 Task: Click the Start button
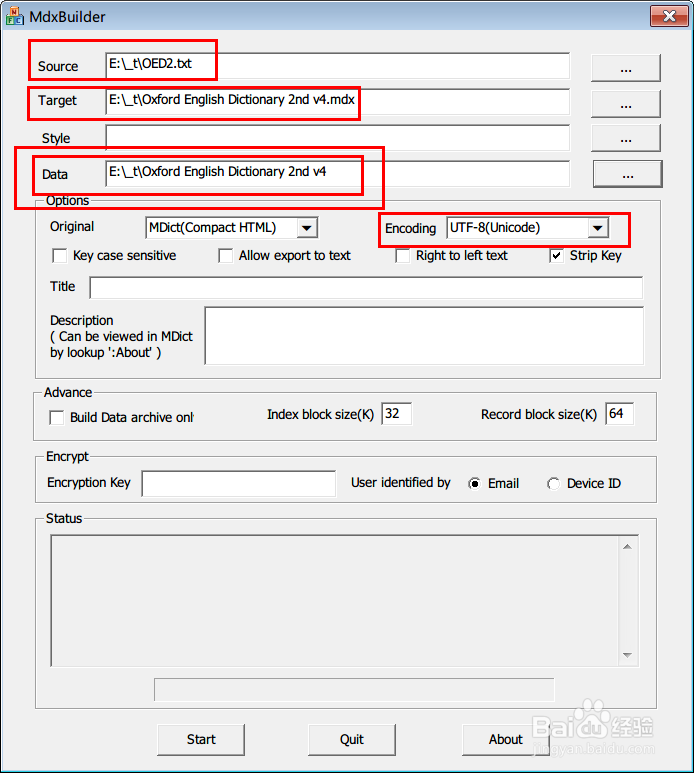click(x=201, y=739)
